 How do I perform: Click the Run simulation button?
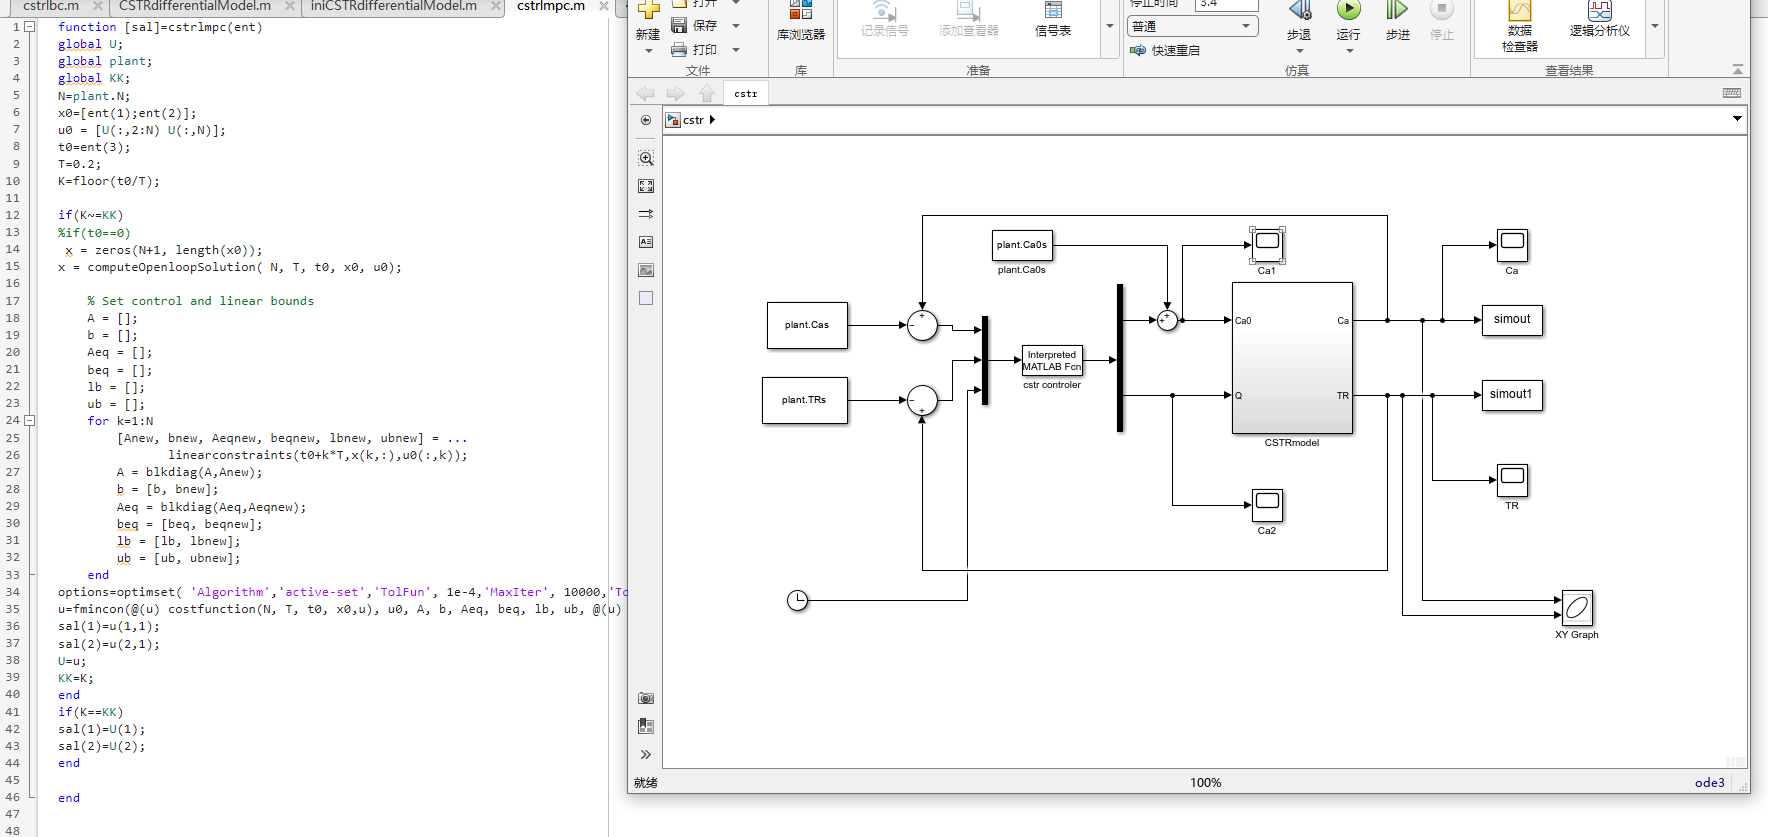(1348, 12)
